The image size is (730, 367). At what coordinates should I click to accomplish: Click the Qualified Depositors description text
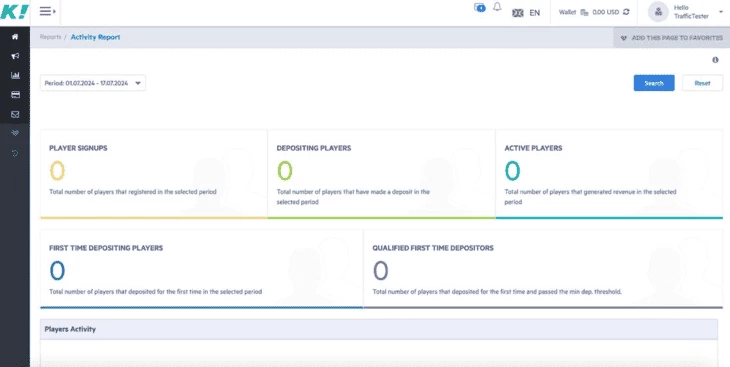pos(497,292)
